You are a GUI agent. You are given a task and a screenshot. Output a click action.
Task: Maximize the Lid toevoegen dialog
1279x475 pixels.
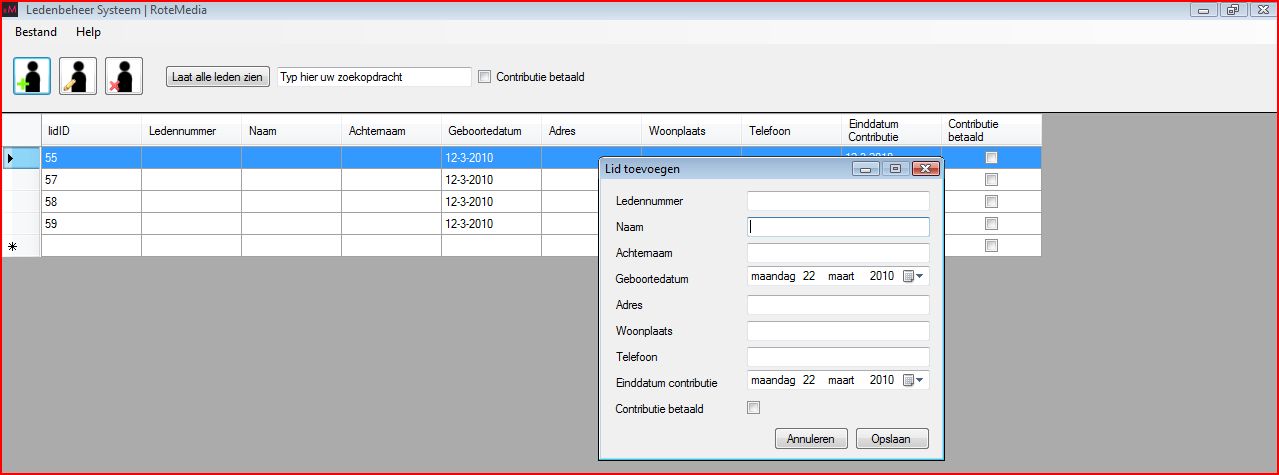click(895, 169)
